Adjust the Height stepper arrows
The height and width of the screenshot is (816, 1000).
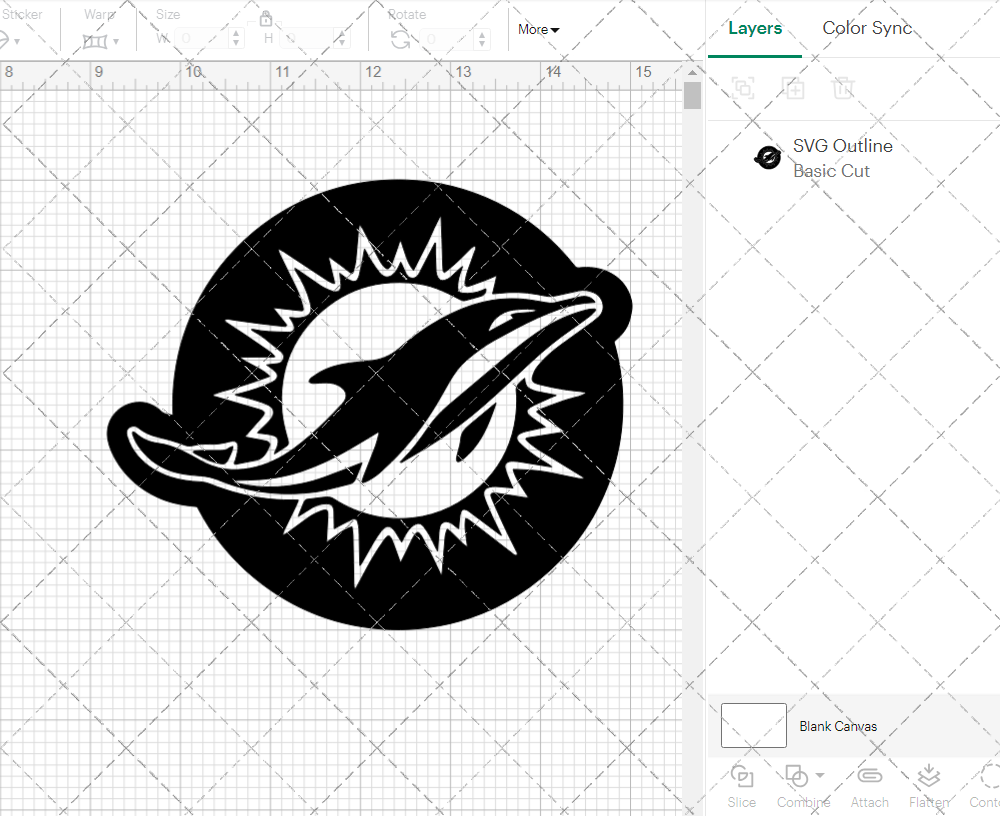click(x=342, y=38)
